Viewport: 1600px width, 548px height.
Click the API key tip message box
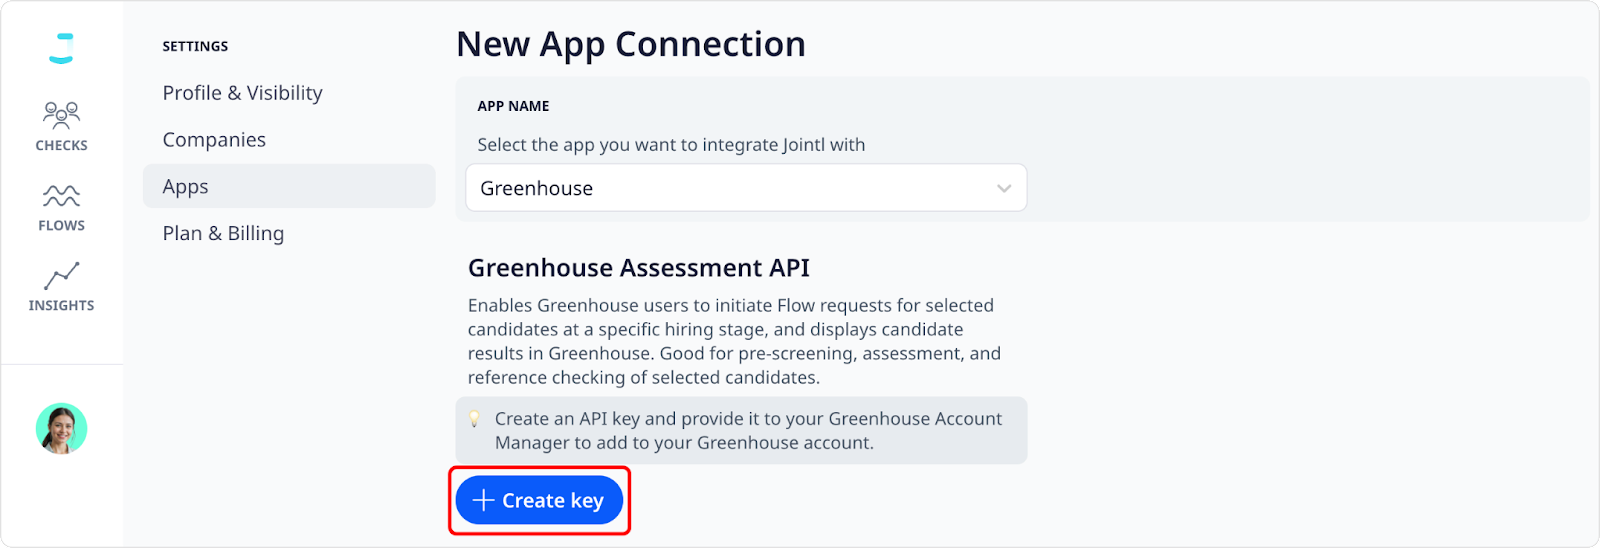tap(741, 431)
